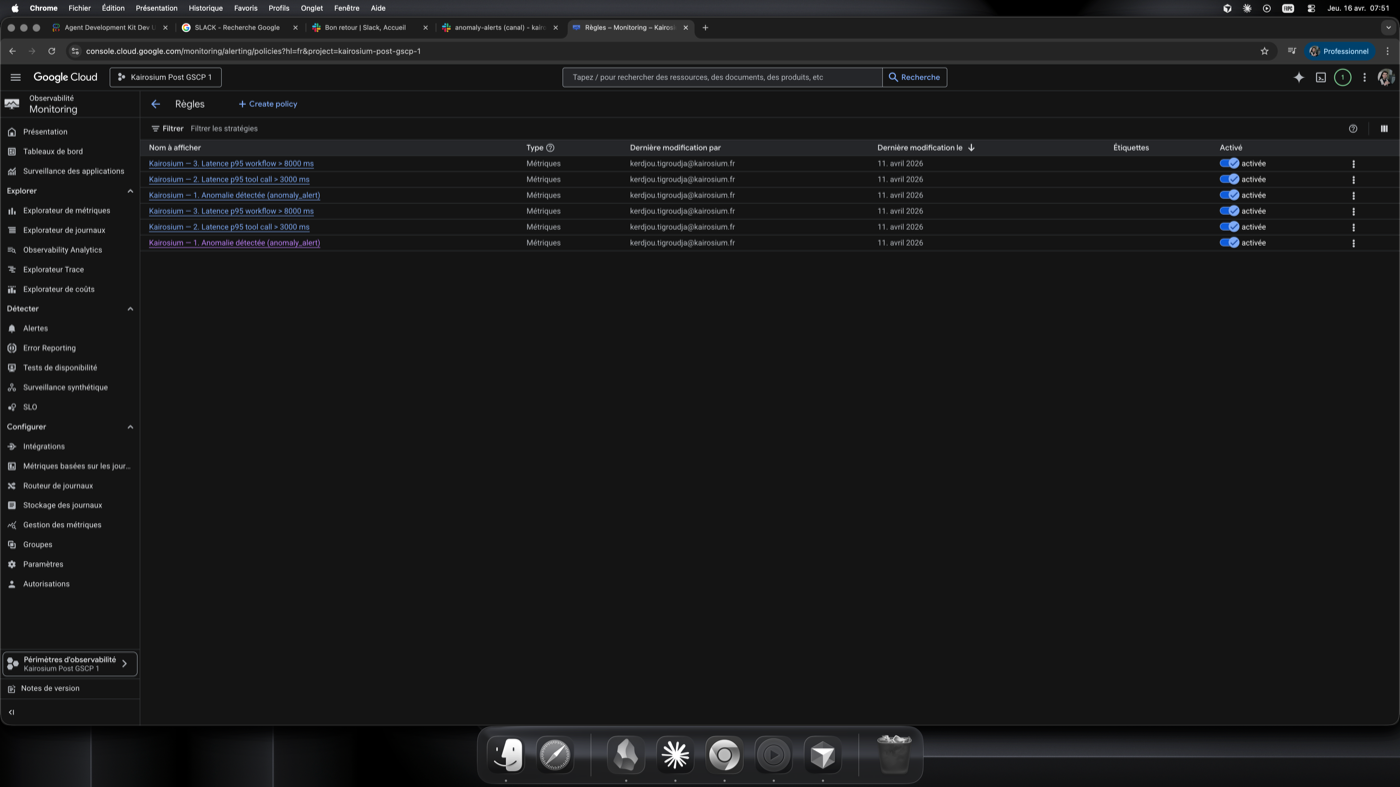Screen dimensions: 1400x787
Task: Open the topmost Latence p95 workflow policy link
Action: pos(231,163)
